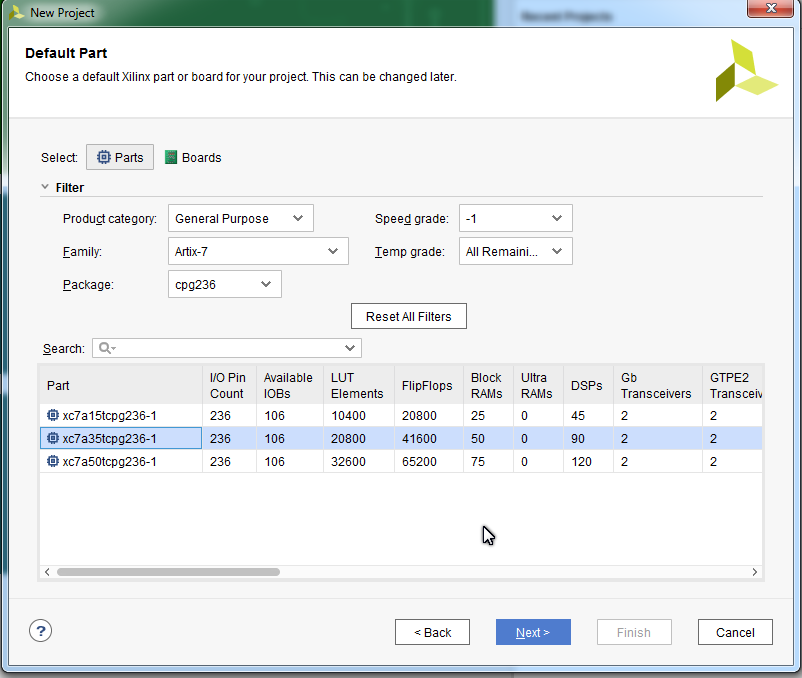Sort by the FlipFlops column header
The width and height of the screenshot is (802, 678).
coord(429,385)
